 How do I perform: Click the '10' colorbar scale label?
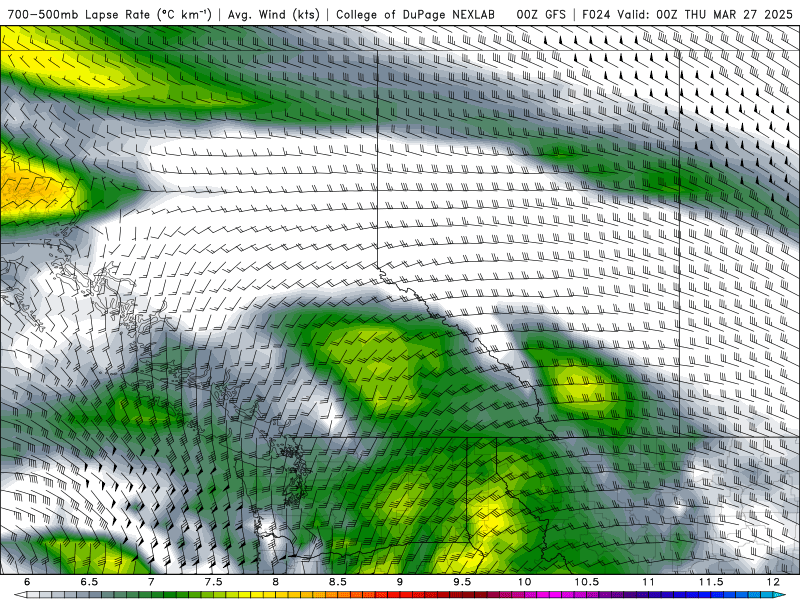524,582
